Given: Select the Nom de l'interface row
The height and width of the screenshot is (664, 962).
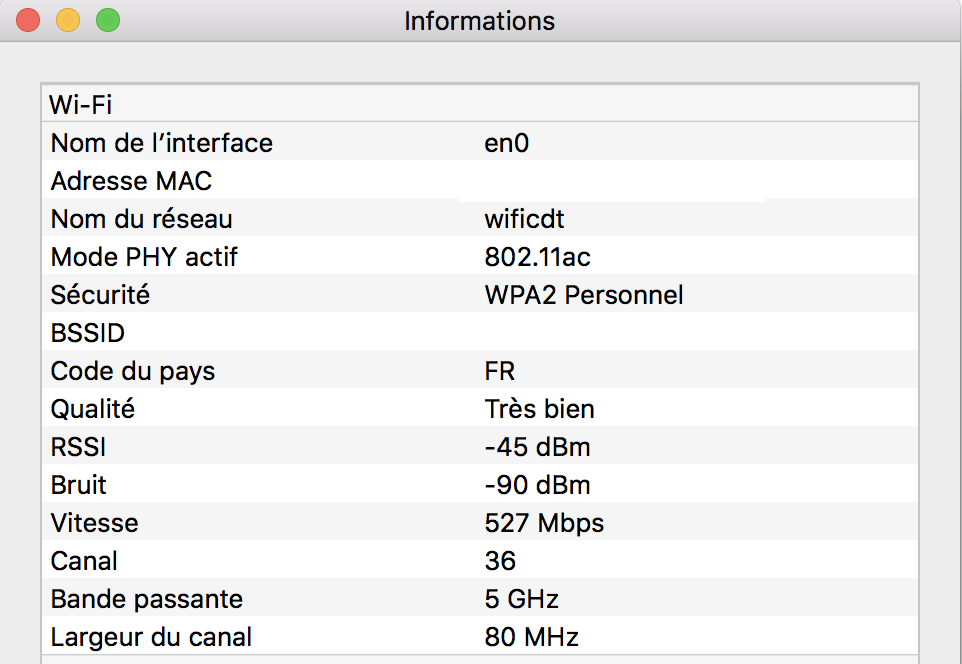Looking at the screenshot, I should pyautogui.click(x=480, y=142).
